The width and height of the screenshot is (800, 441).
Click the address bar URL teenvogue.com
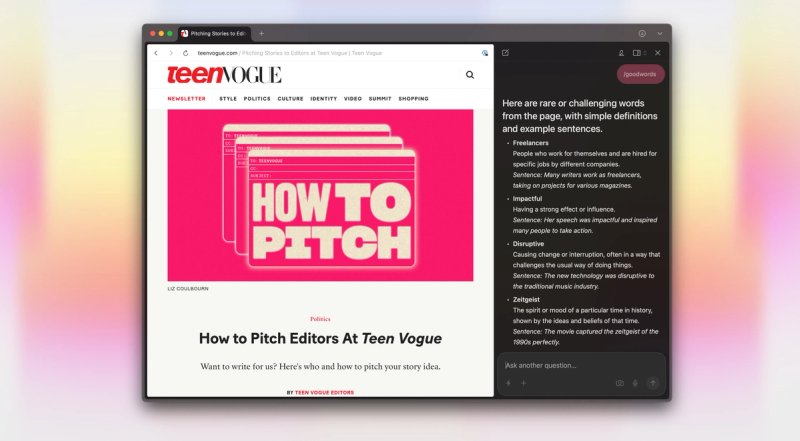click(217, 53)
